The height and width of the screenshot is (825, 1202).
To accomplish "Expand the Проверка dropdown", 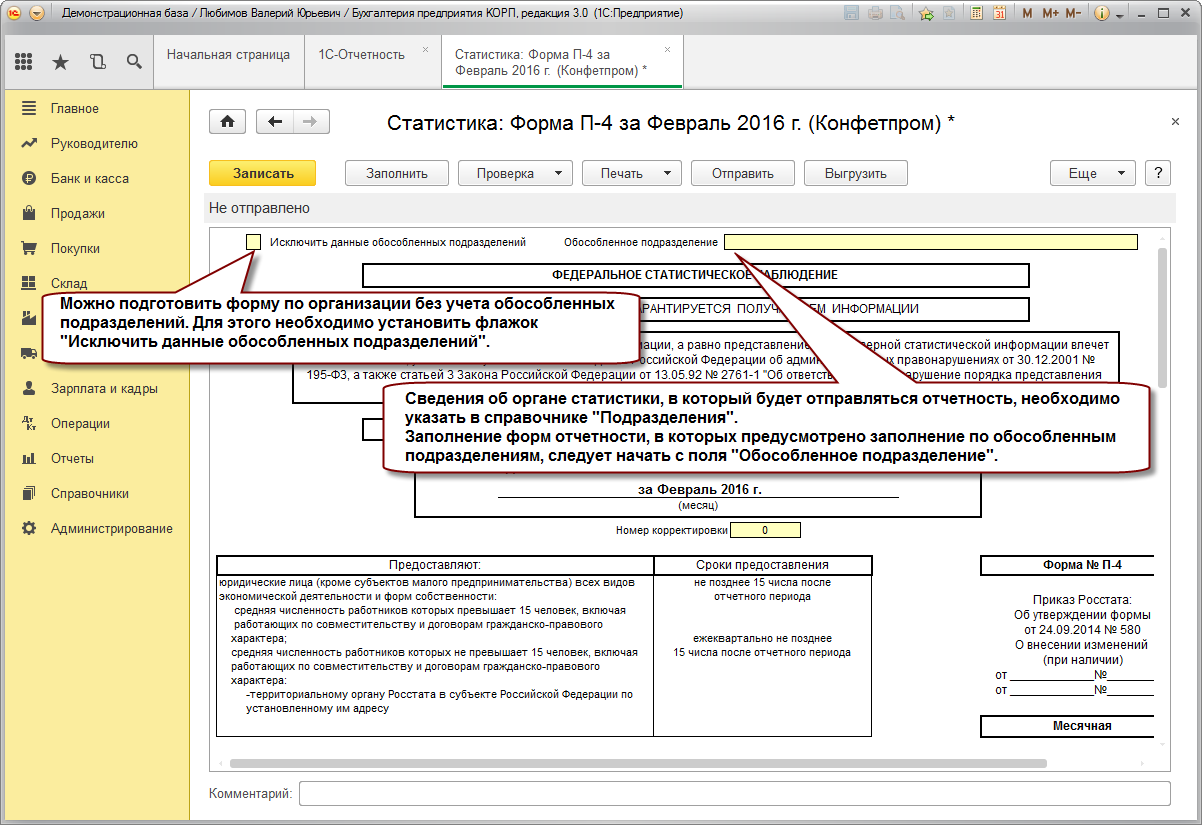I will tap(514, 173).
